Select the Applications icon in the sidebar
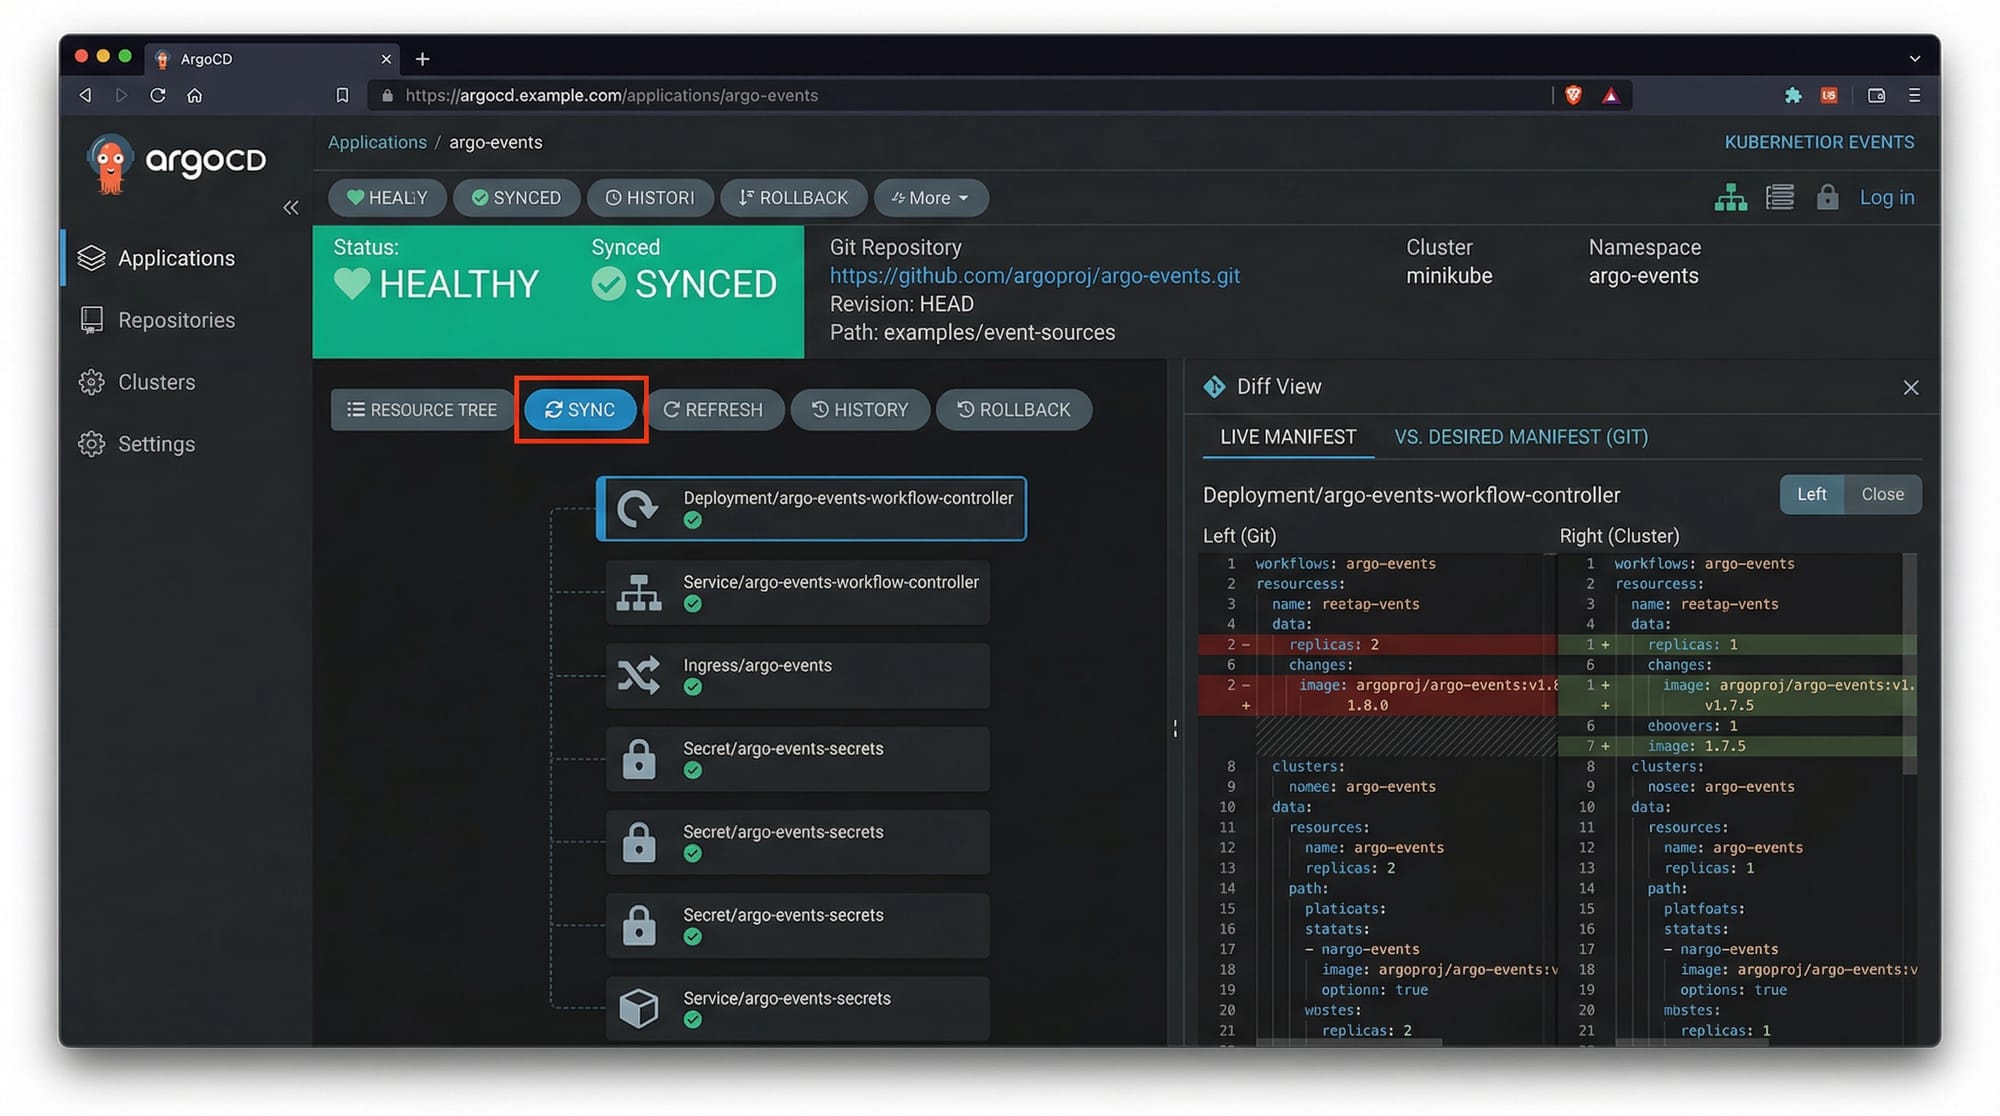Screen dimensions: 2000x1116 [92, 257]
